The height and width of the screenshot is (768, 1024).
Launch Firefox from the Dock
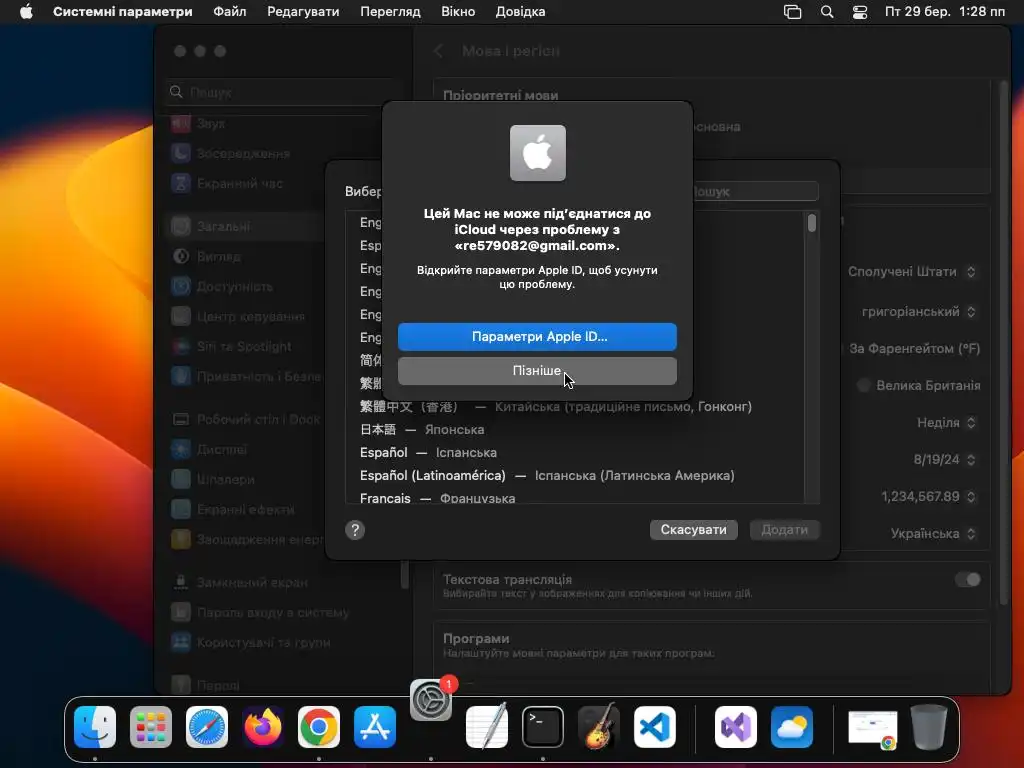point(263,727)
